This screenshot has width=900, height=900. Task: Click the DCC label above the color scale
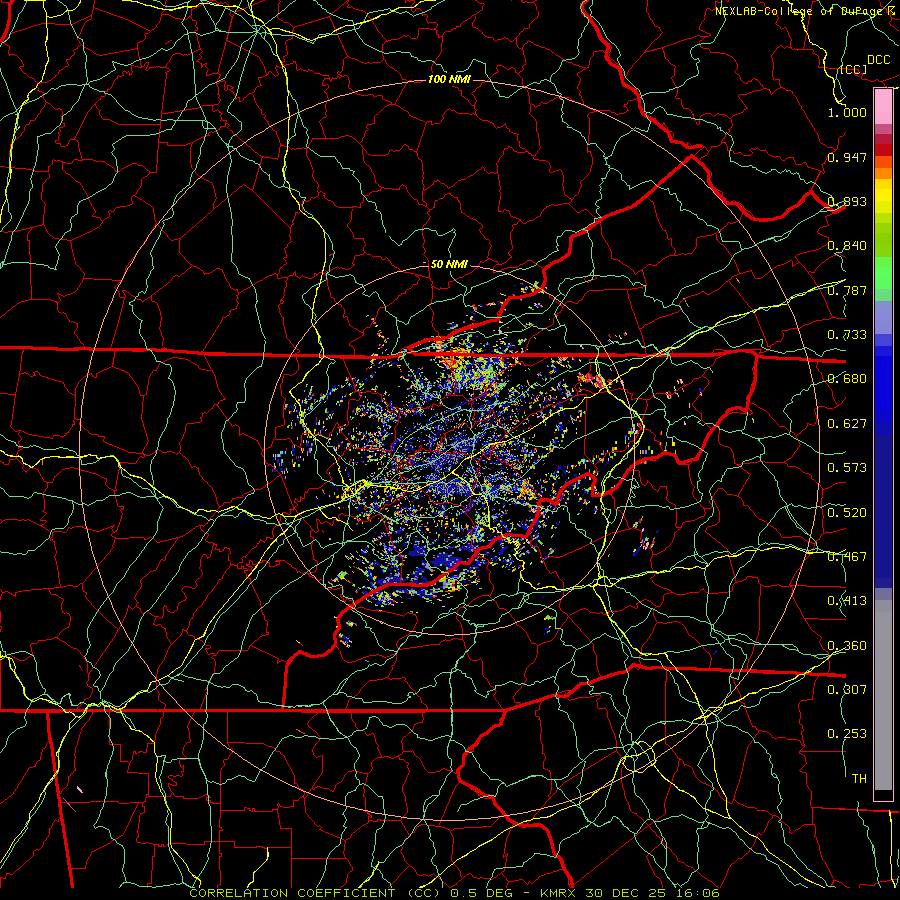[879, 60]
